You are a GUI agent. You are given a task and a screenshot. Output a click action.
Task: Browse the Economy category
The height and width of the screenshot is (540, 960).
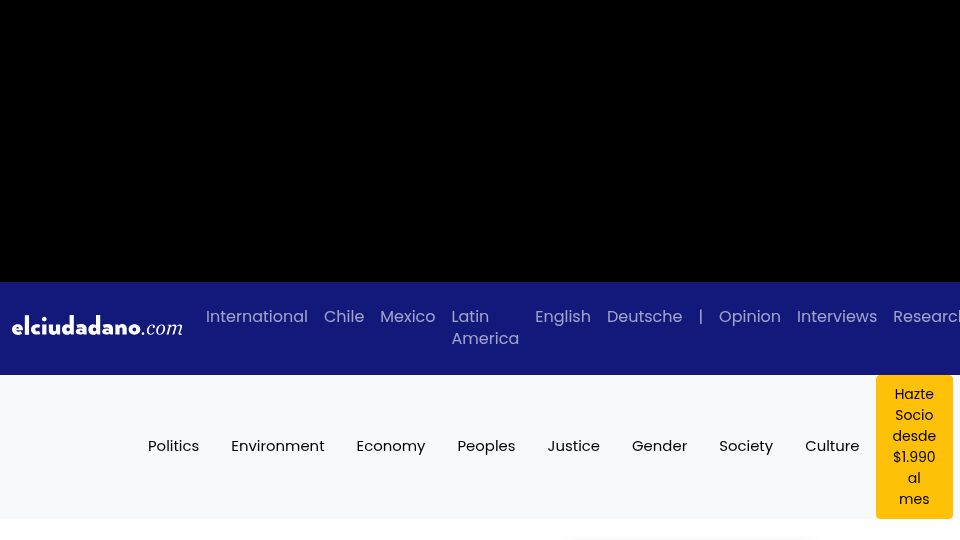coord(391,446)
